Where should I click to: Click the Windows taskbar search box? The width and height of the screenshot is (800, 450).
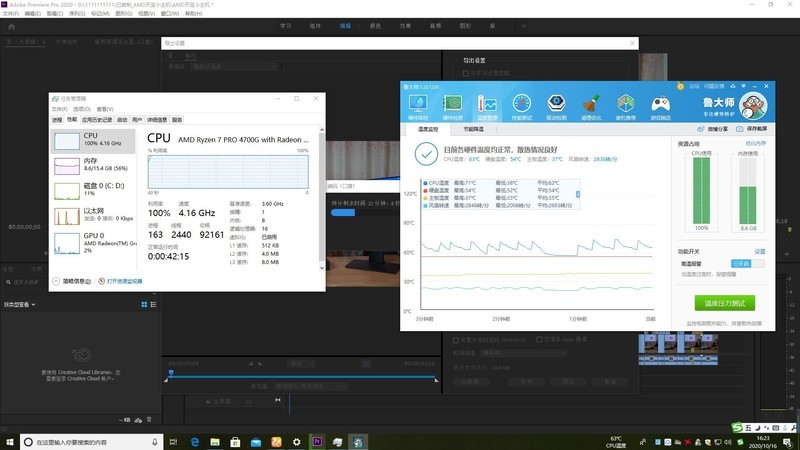coord(85,441)
